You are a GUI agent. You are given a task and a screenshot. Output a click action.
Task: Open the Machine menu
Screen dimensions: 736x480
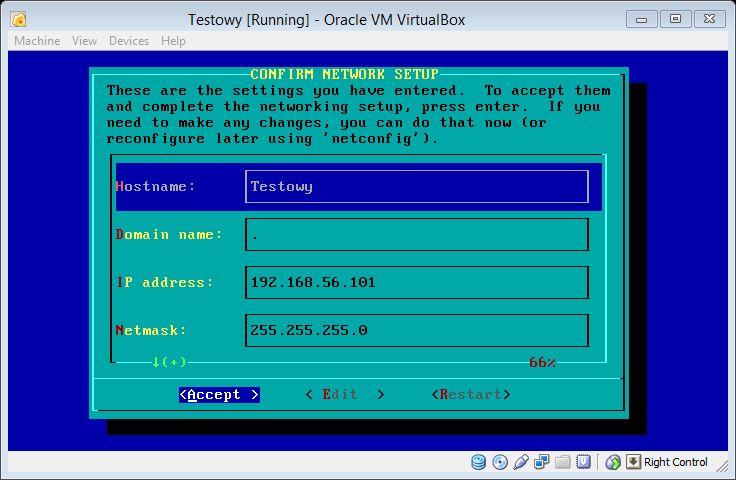37,41
